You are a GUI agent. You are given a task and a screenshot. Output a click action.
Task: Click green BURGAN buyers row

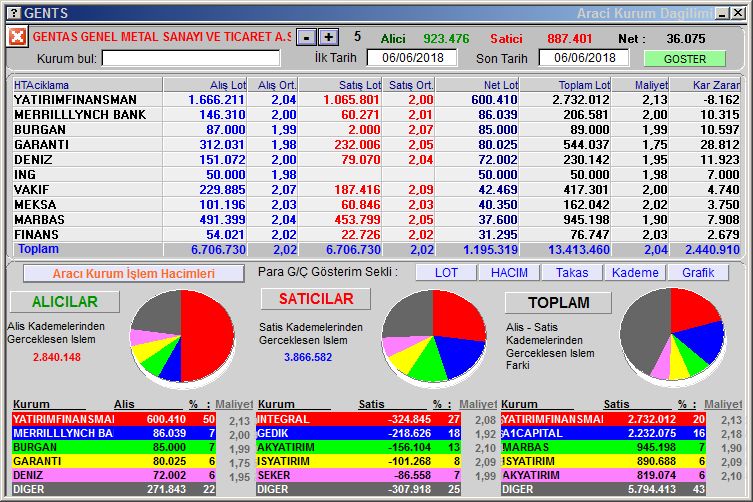click(x=114, y=447)
